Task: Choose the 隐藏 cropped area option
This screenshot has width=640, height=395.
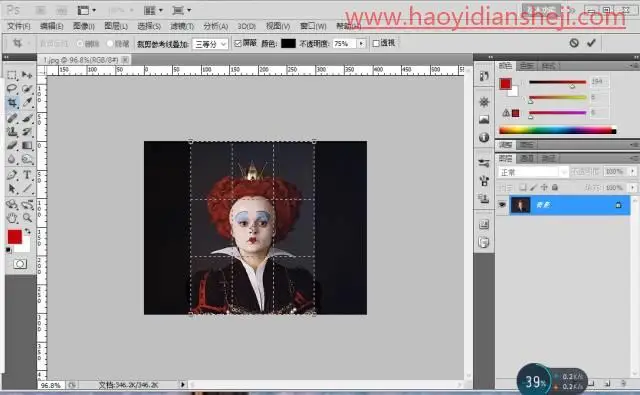Action: (x=118, y=44)
